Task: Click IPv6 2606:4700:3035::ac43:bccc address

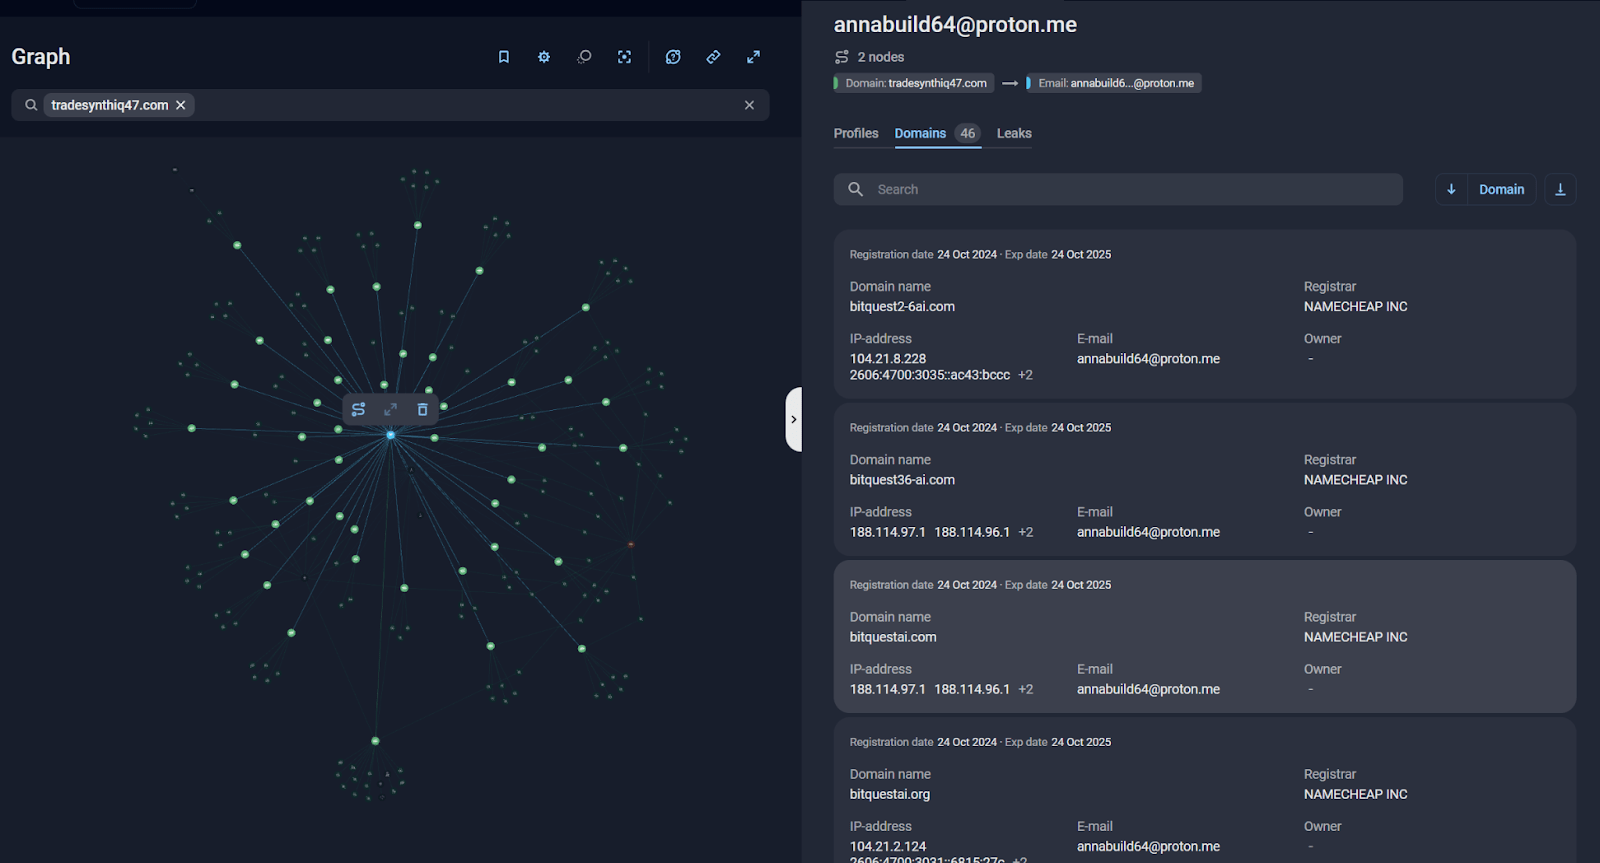Action: point(930,375)
